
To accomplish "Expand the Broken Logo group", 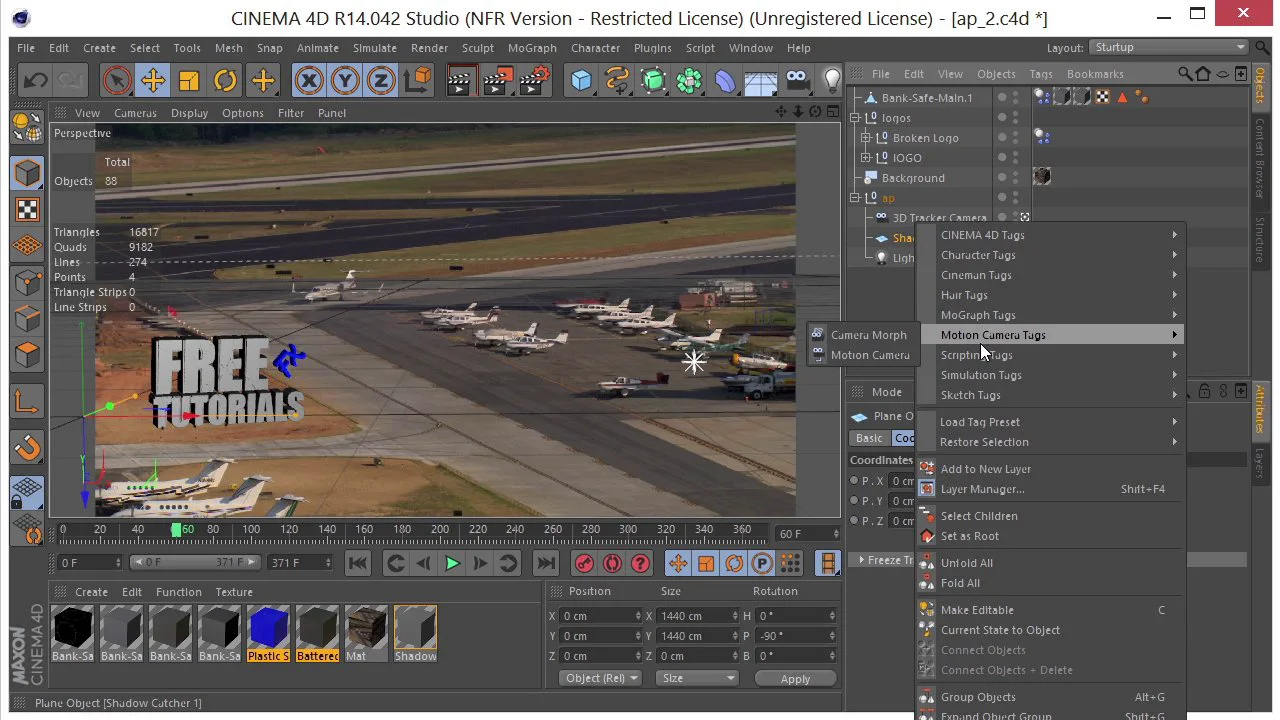I will click(866, 138).
